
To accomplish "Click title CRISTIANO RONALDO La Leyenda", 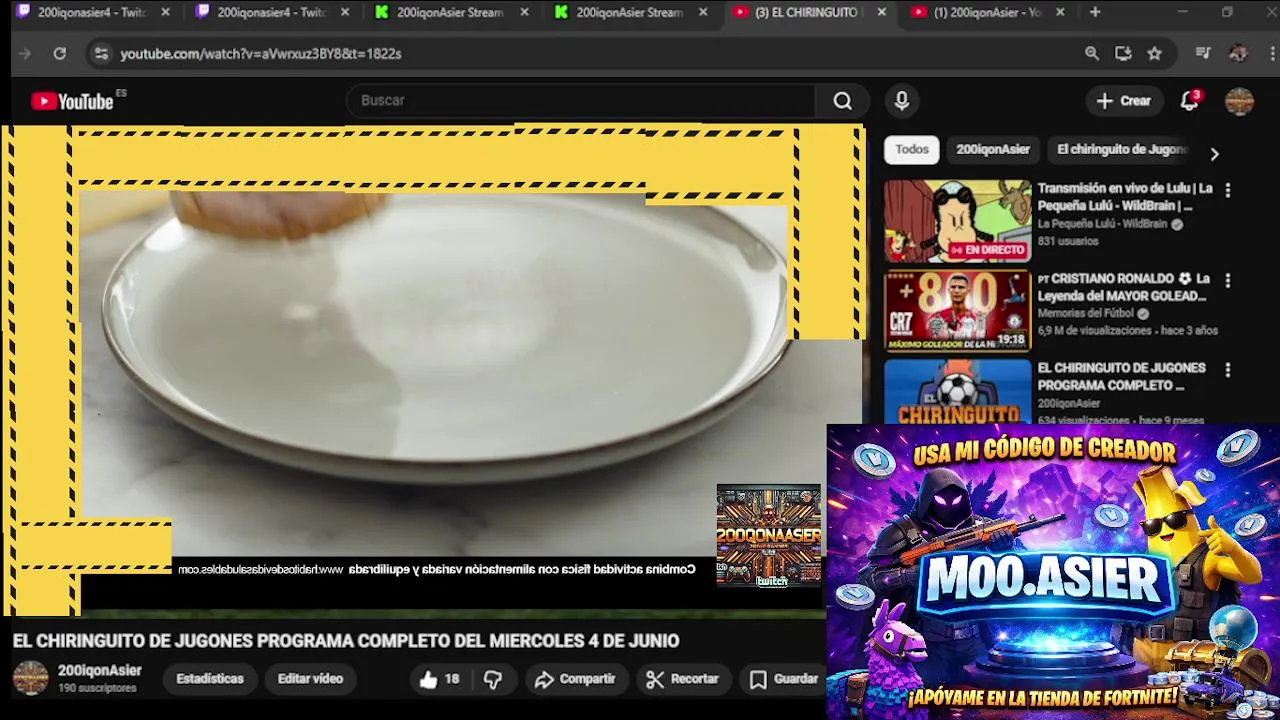I will (x=1125, y=287).
